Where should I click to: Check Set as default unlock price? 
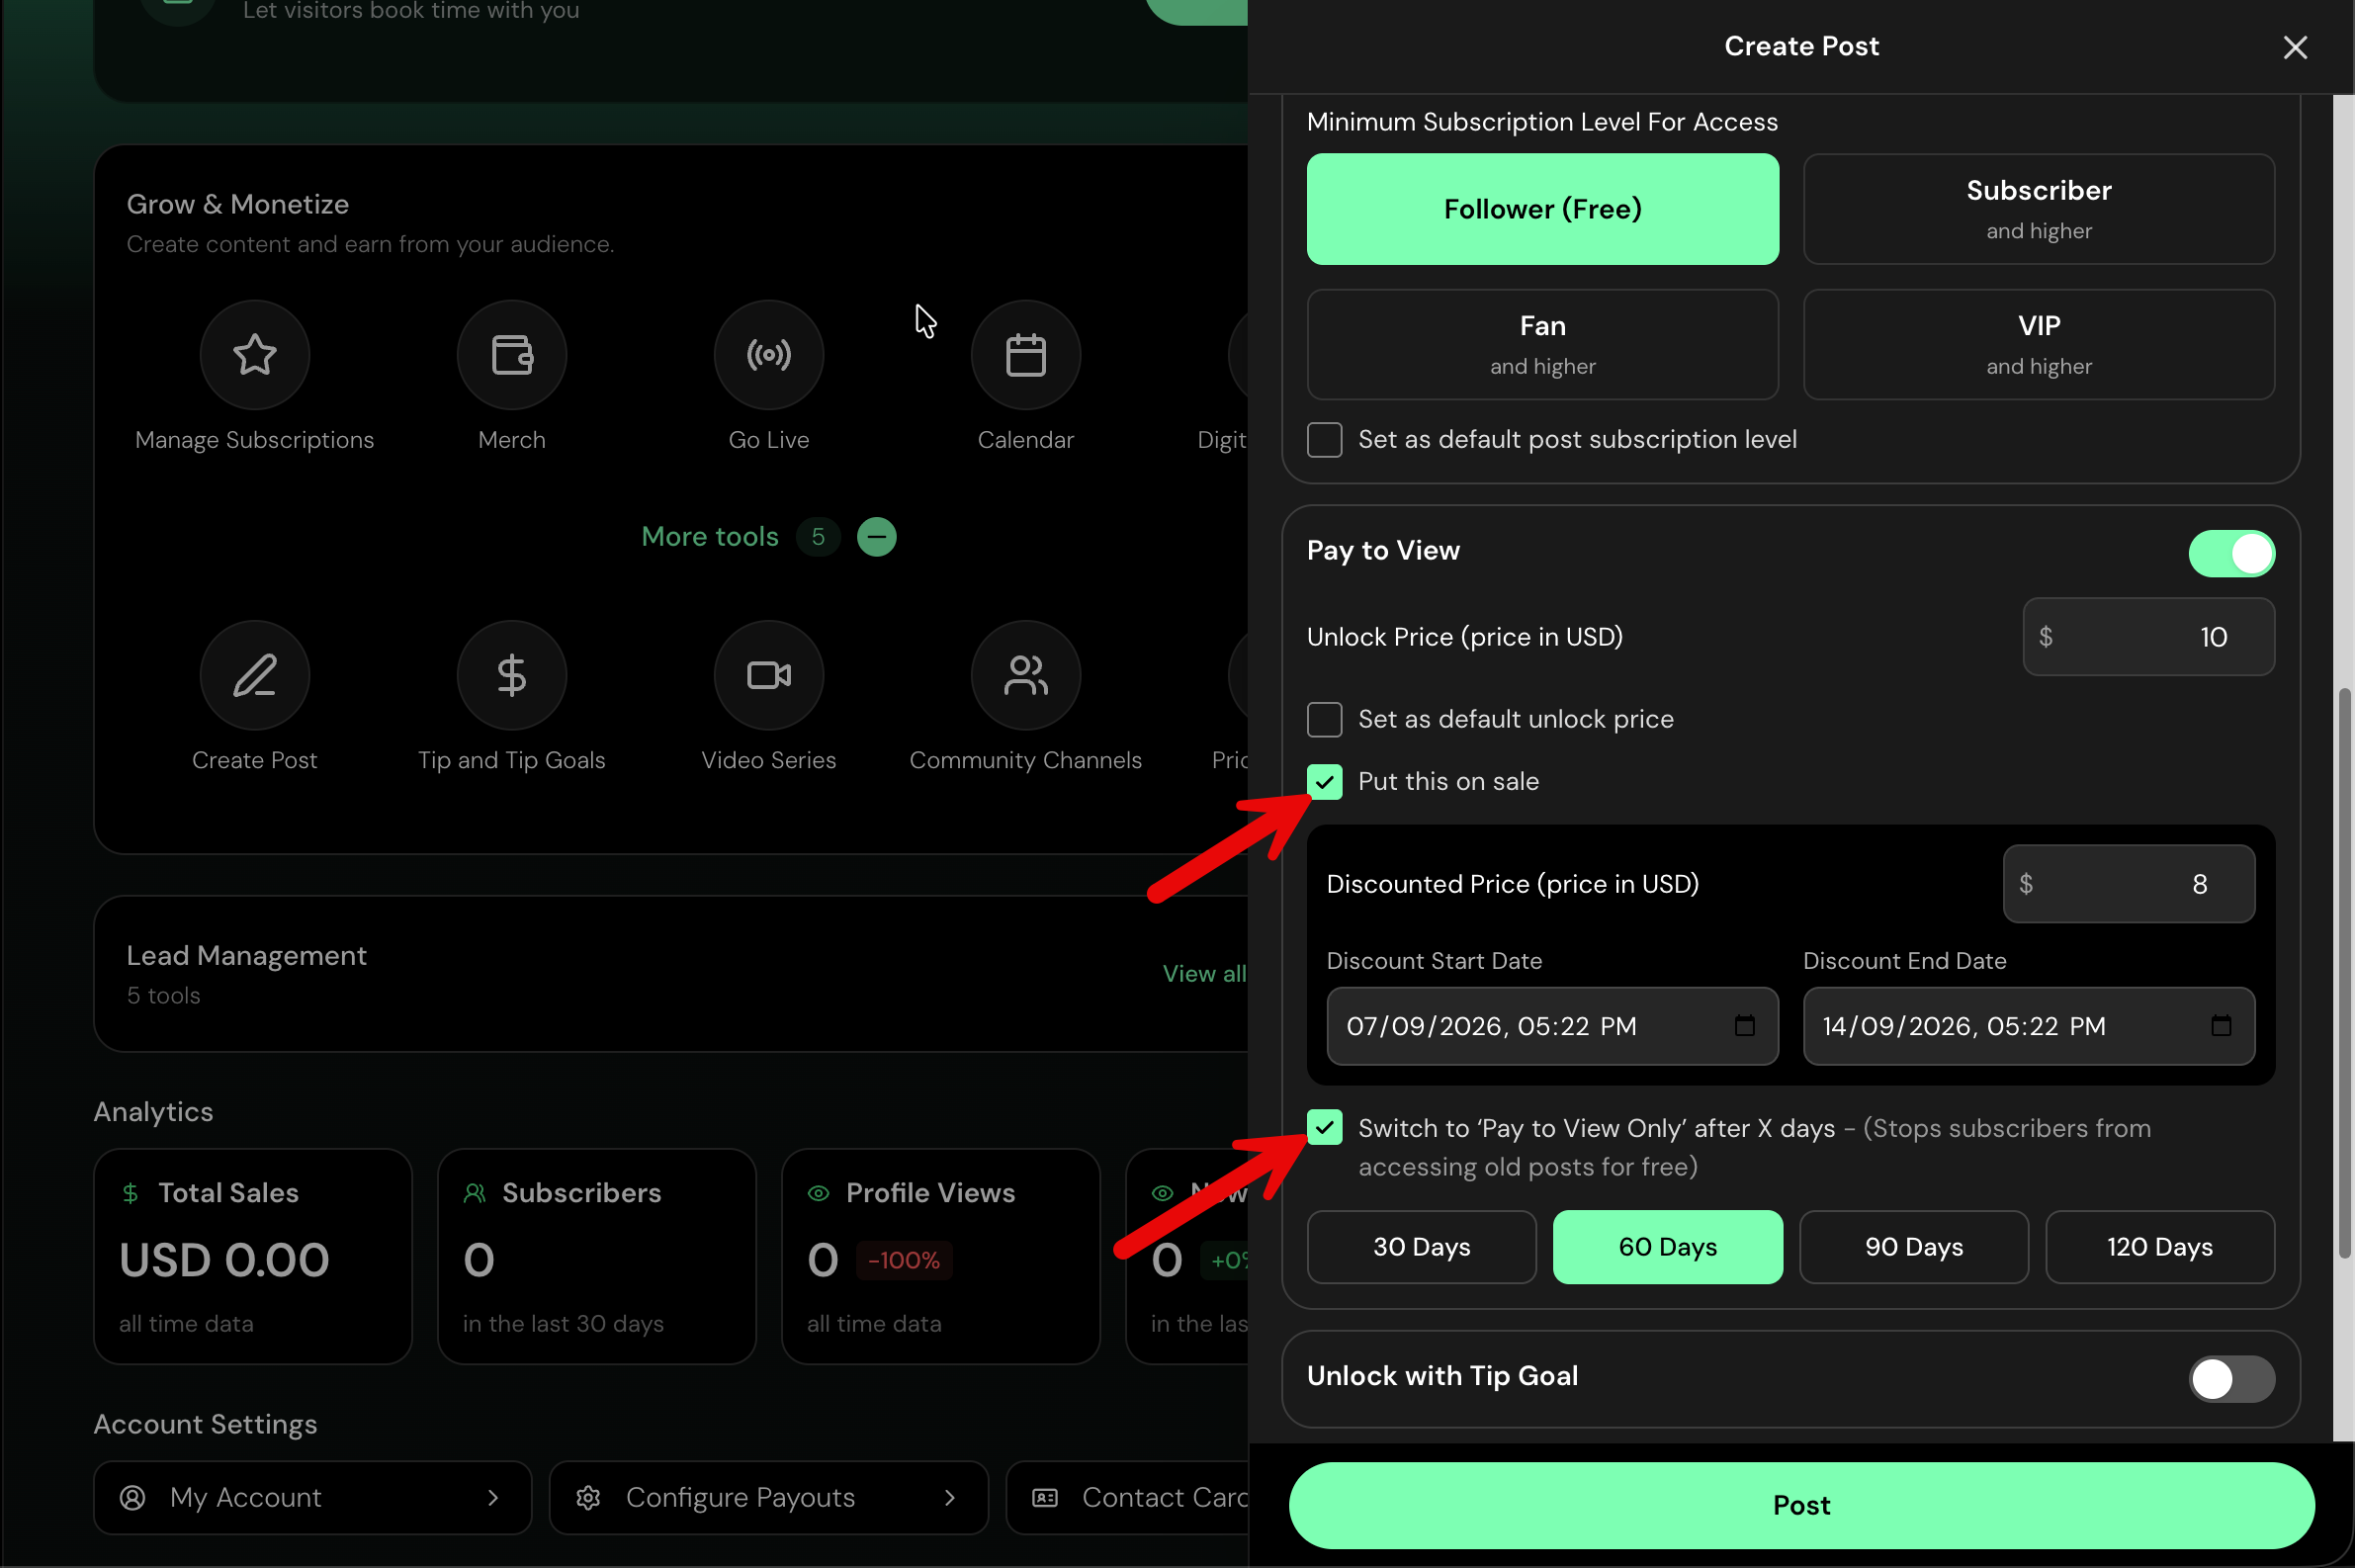[x=1324, y=719]
